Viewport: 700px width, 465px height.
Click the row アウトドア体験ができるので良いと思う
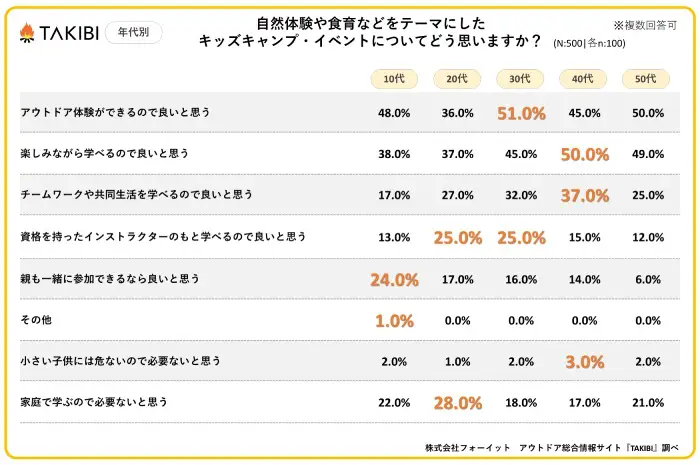[x=115, y=113]
